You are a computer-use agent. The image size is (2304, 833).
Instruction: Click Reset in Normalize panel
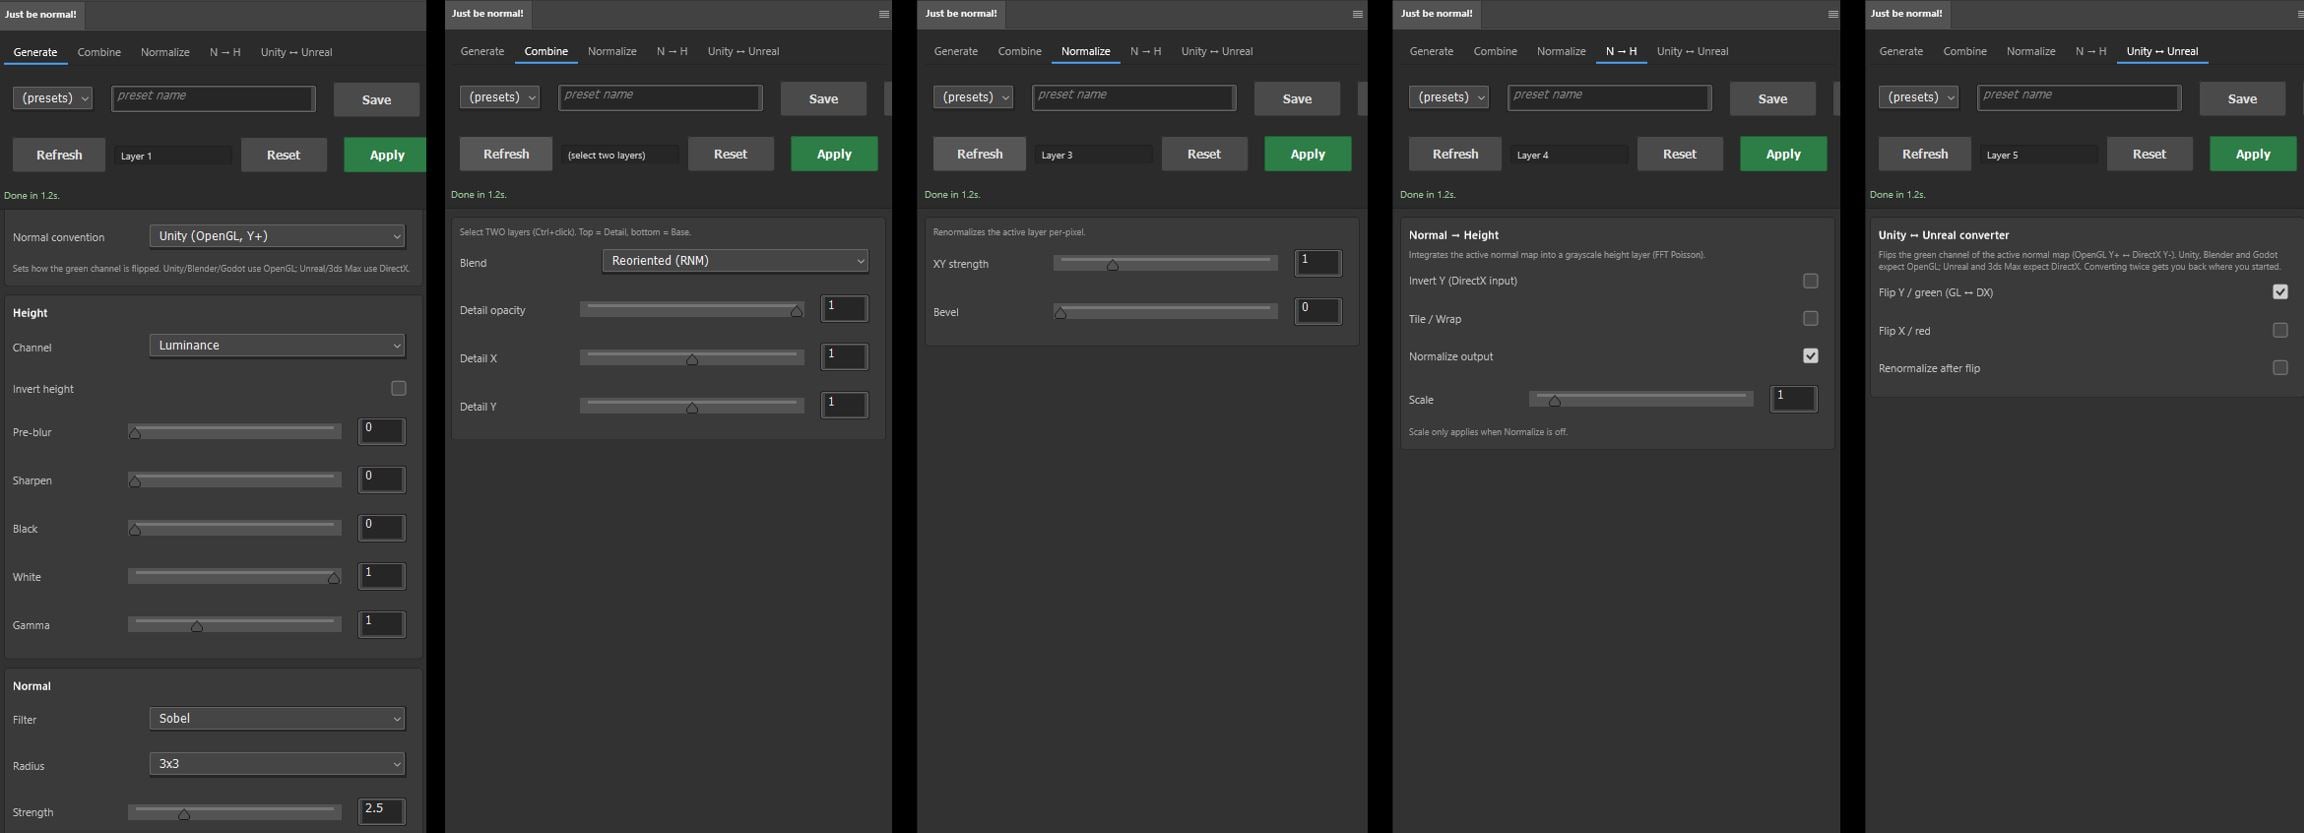[1204, 154]
